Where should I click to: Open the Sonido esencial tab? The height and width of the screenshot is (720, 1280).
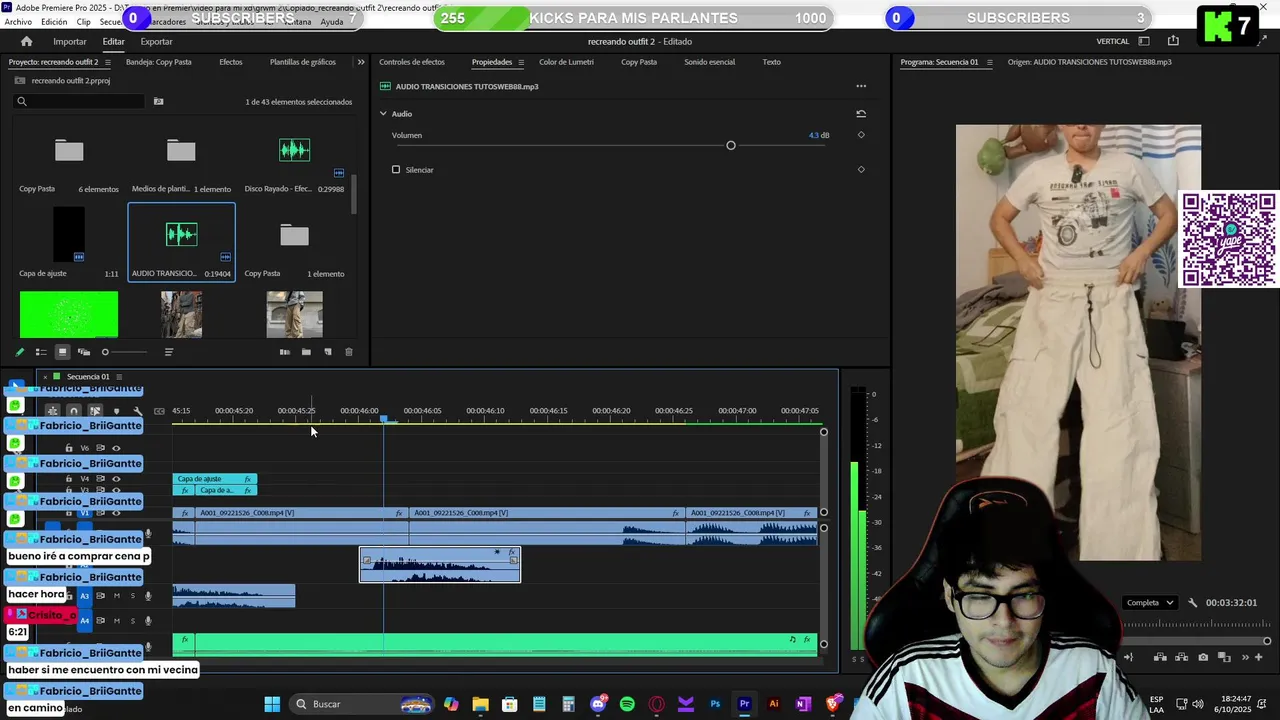point(709,62)
